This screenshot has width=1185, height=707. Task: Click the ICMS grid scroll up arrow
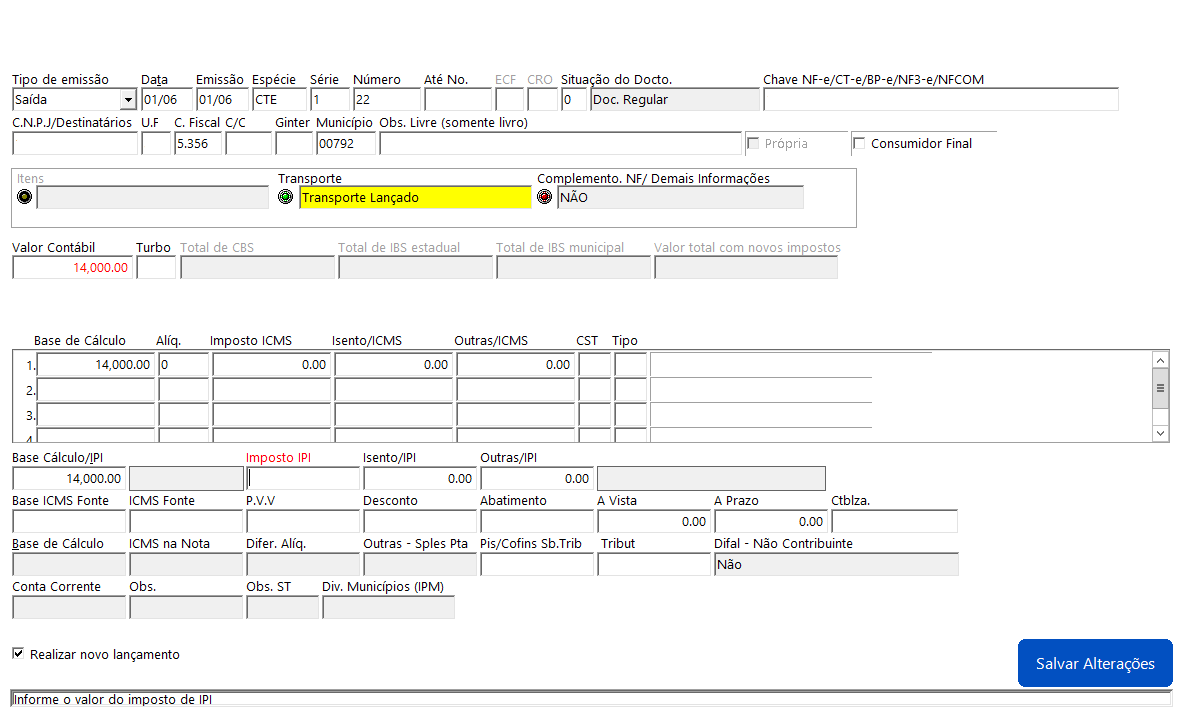[1161, 360]
